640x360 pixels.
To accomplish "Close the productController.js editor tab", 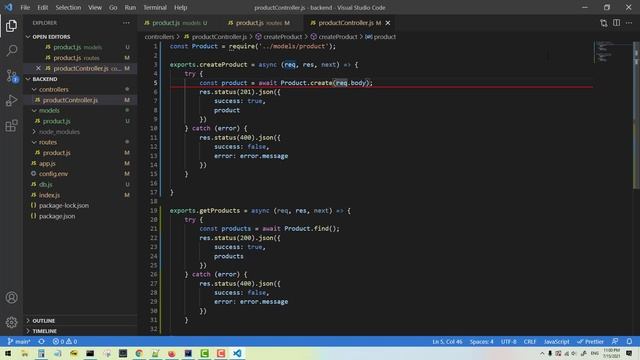I will click(388, 23).
